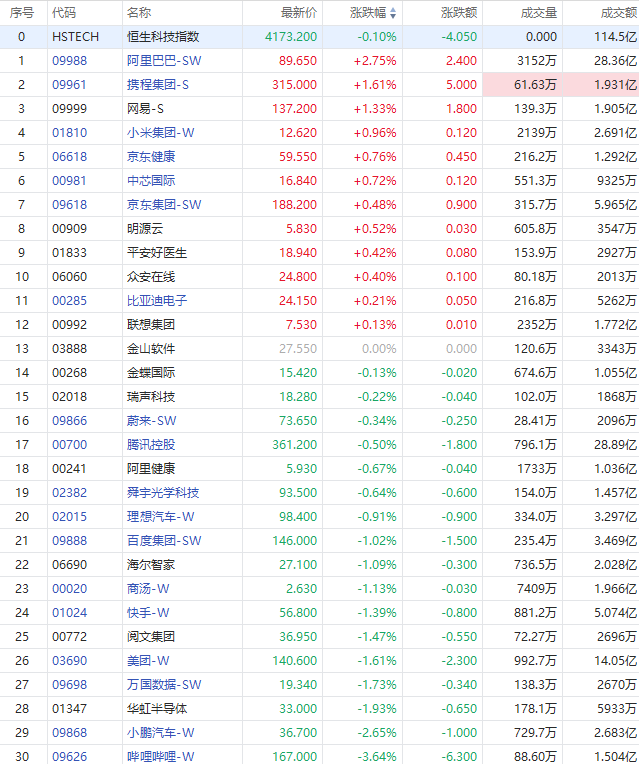The image size is (639, 764).
Task: Open 万国数据-SW stock name
Action: click(164, 684)
